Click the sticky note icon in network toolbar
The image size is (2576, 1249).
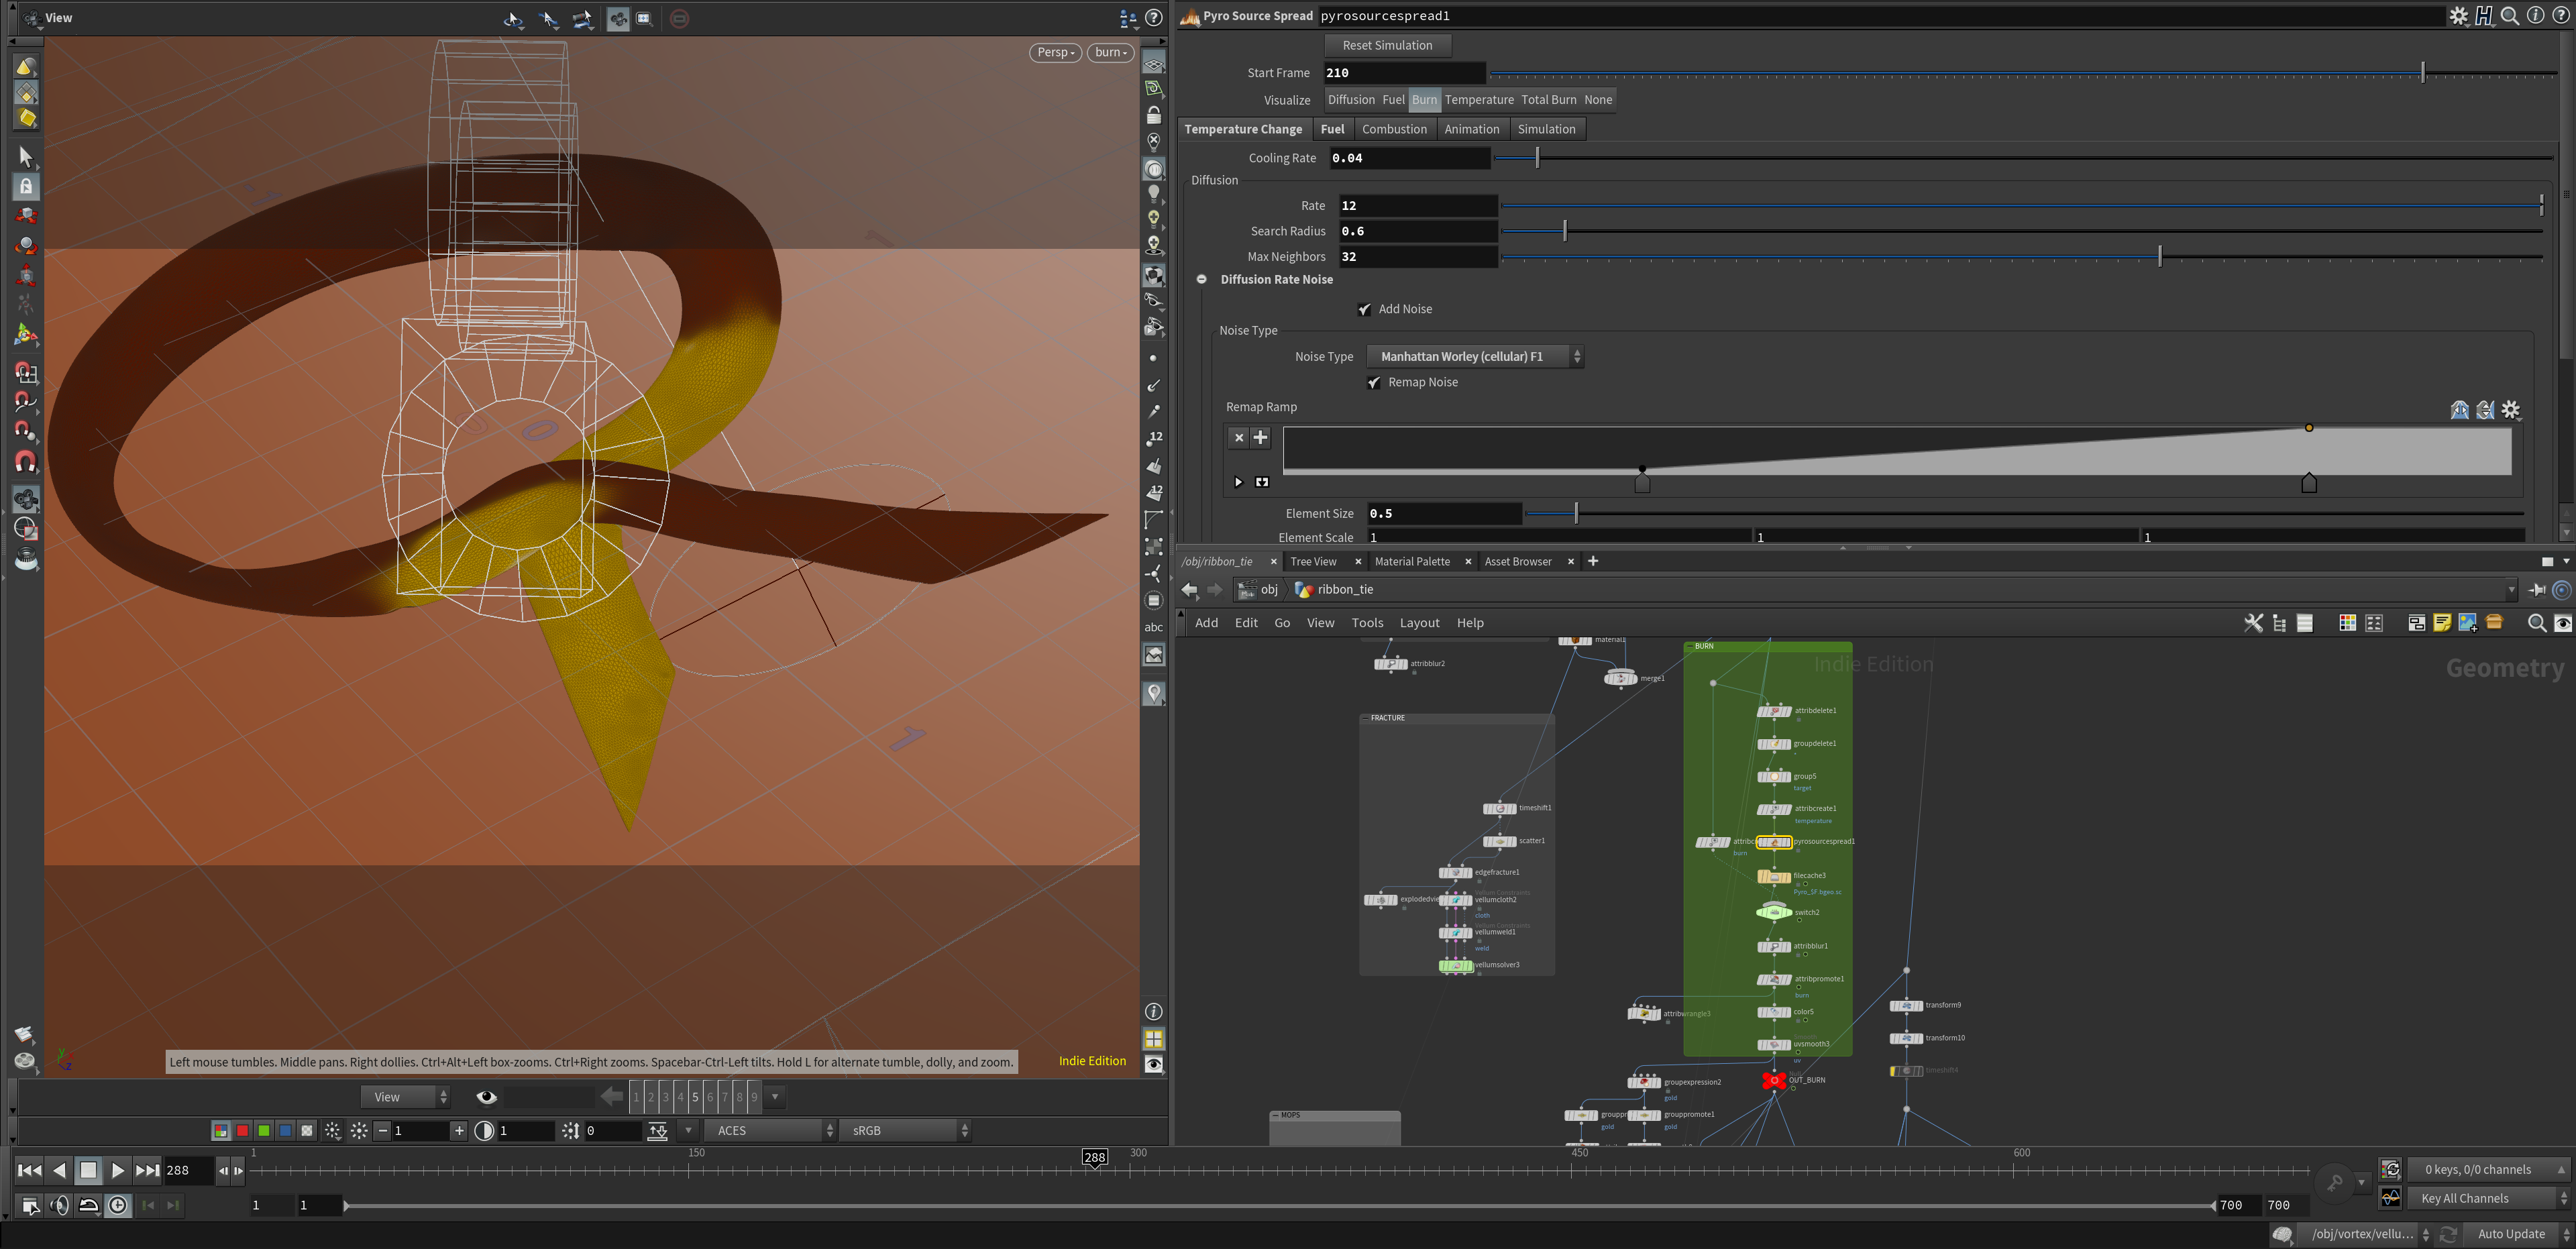point(2442,623)
